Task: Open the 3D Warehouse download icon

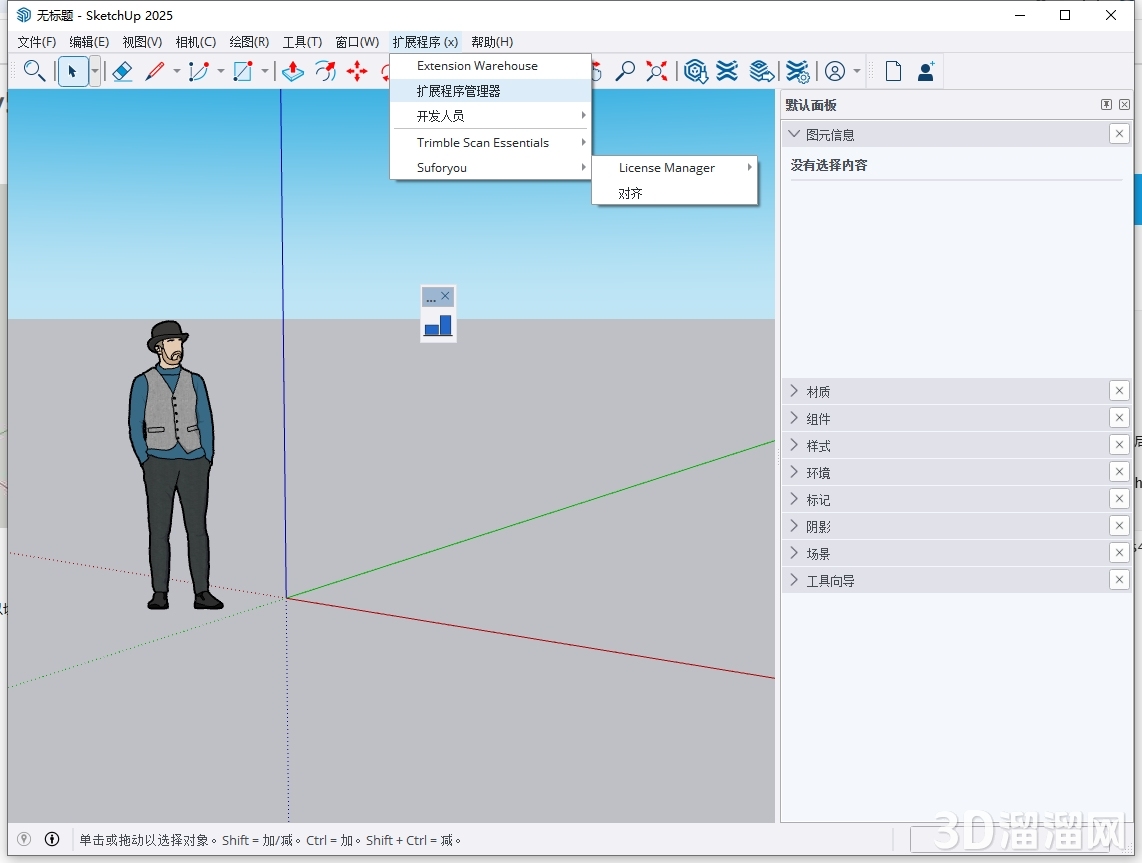Action: (x=695, y=71)
